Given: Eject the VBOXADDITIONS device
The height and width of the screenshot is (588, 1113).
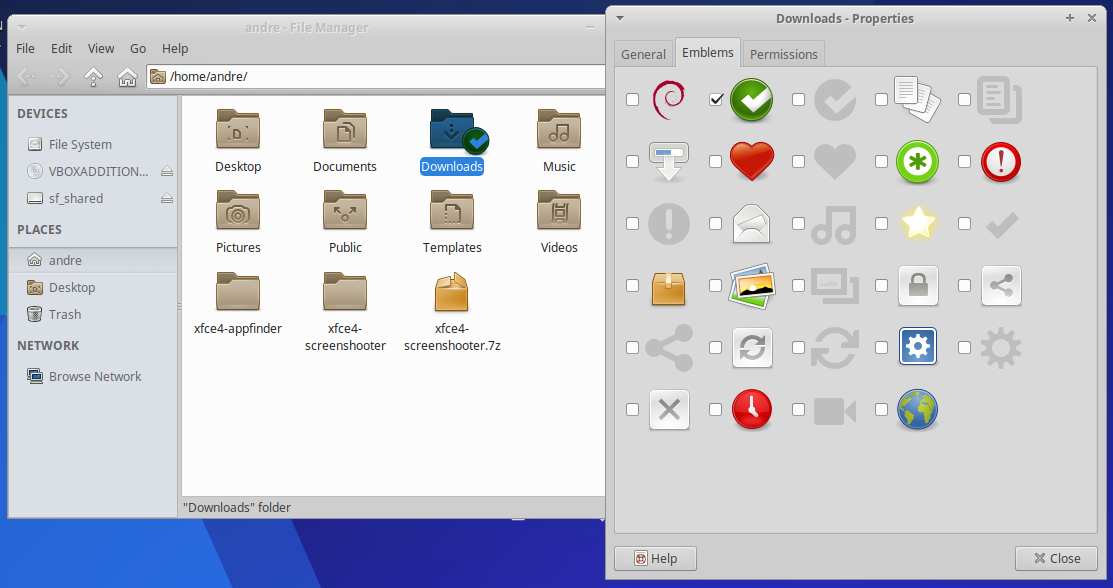Looking at the screenshot, I should click(167, 172).
